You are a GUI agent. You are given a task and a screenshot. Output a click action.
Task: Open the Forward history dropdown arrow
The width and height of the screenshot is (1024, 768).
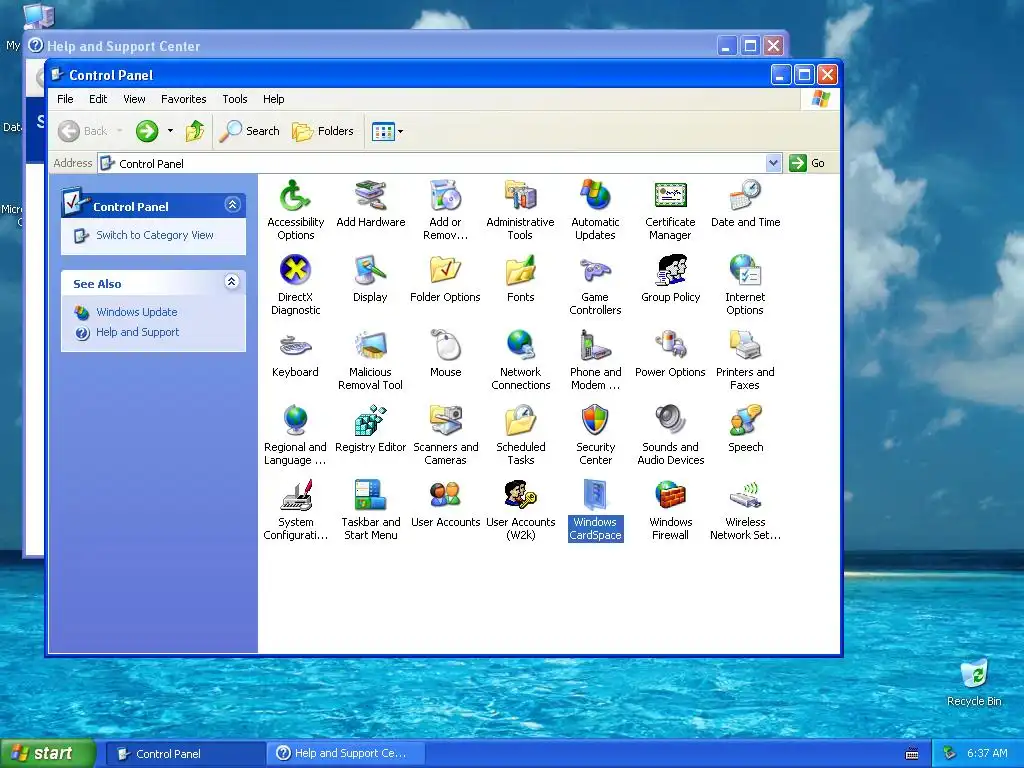[170, 131]
